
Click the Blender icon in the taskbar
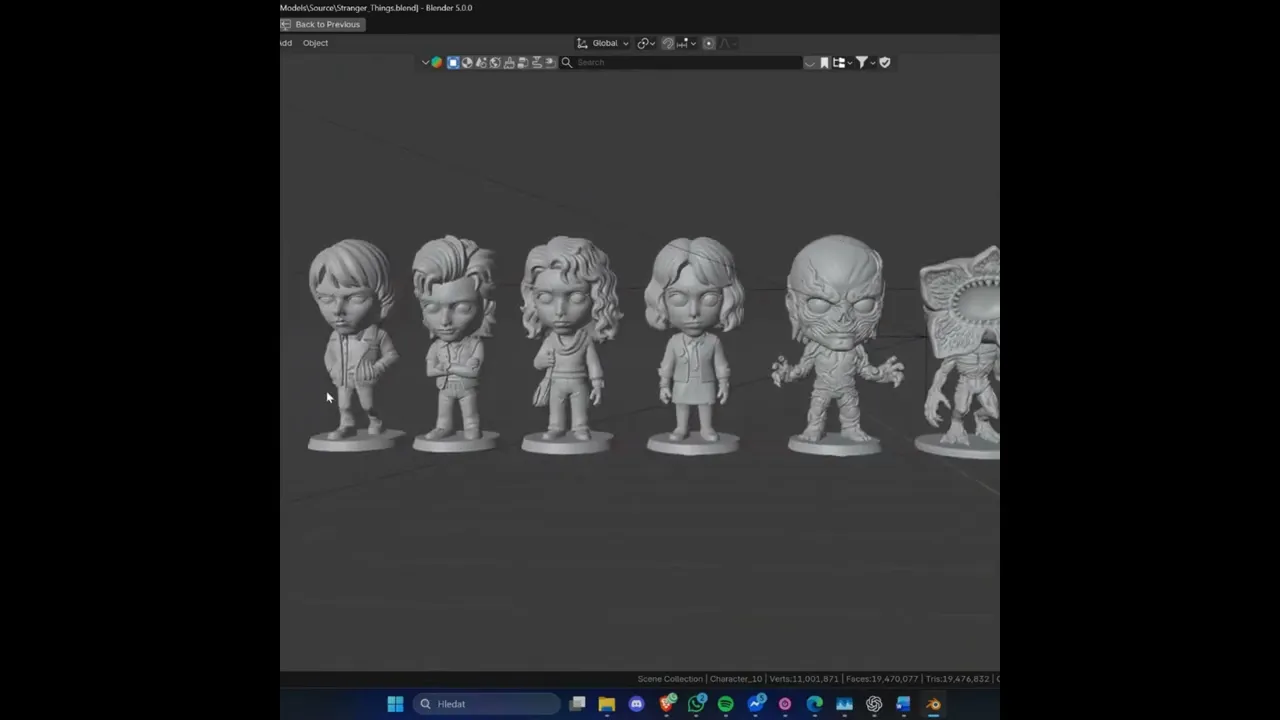(x=933, y=704)
